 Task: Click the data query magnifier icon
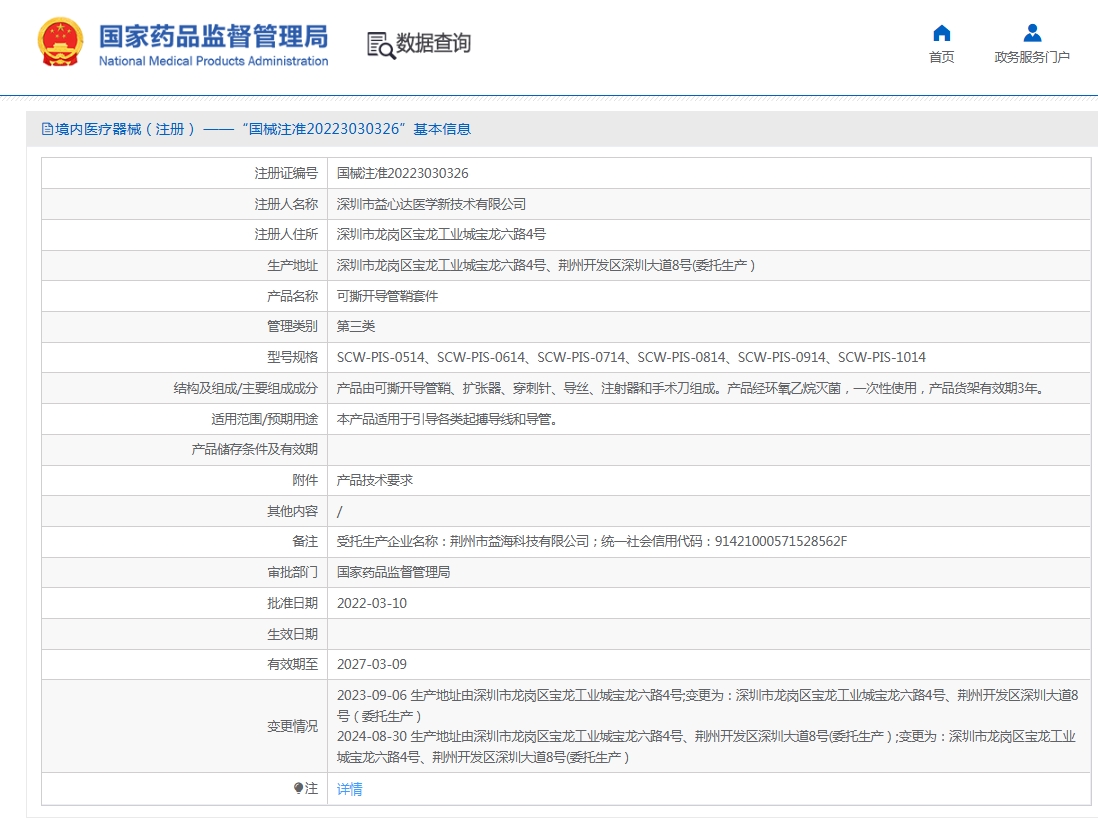381,45
